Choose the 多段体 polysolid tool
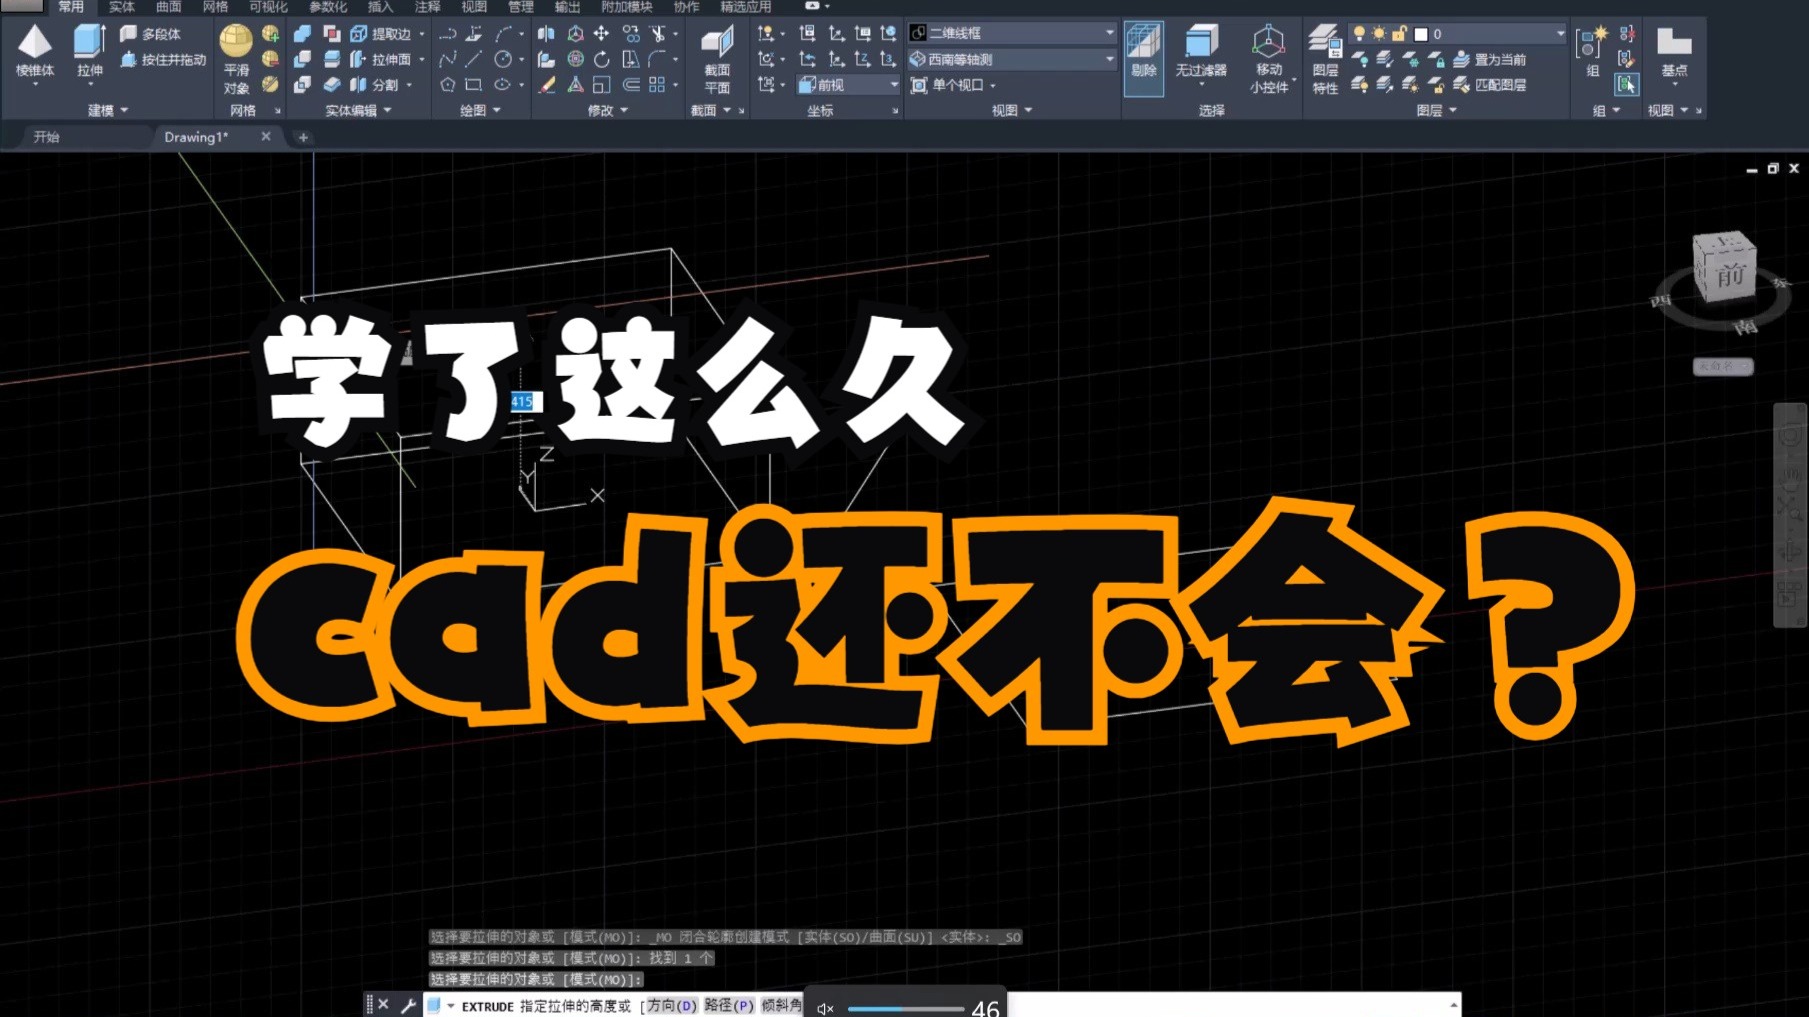The height and width of the screenshot is (1017, 1809). tap(151, 34)
